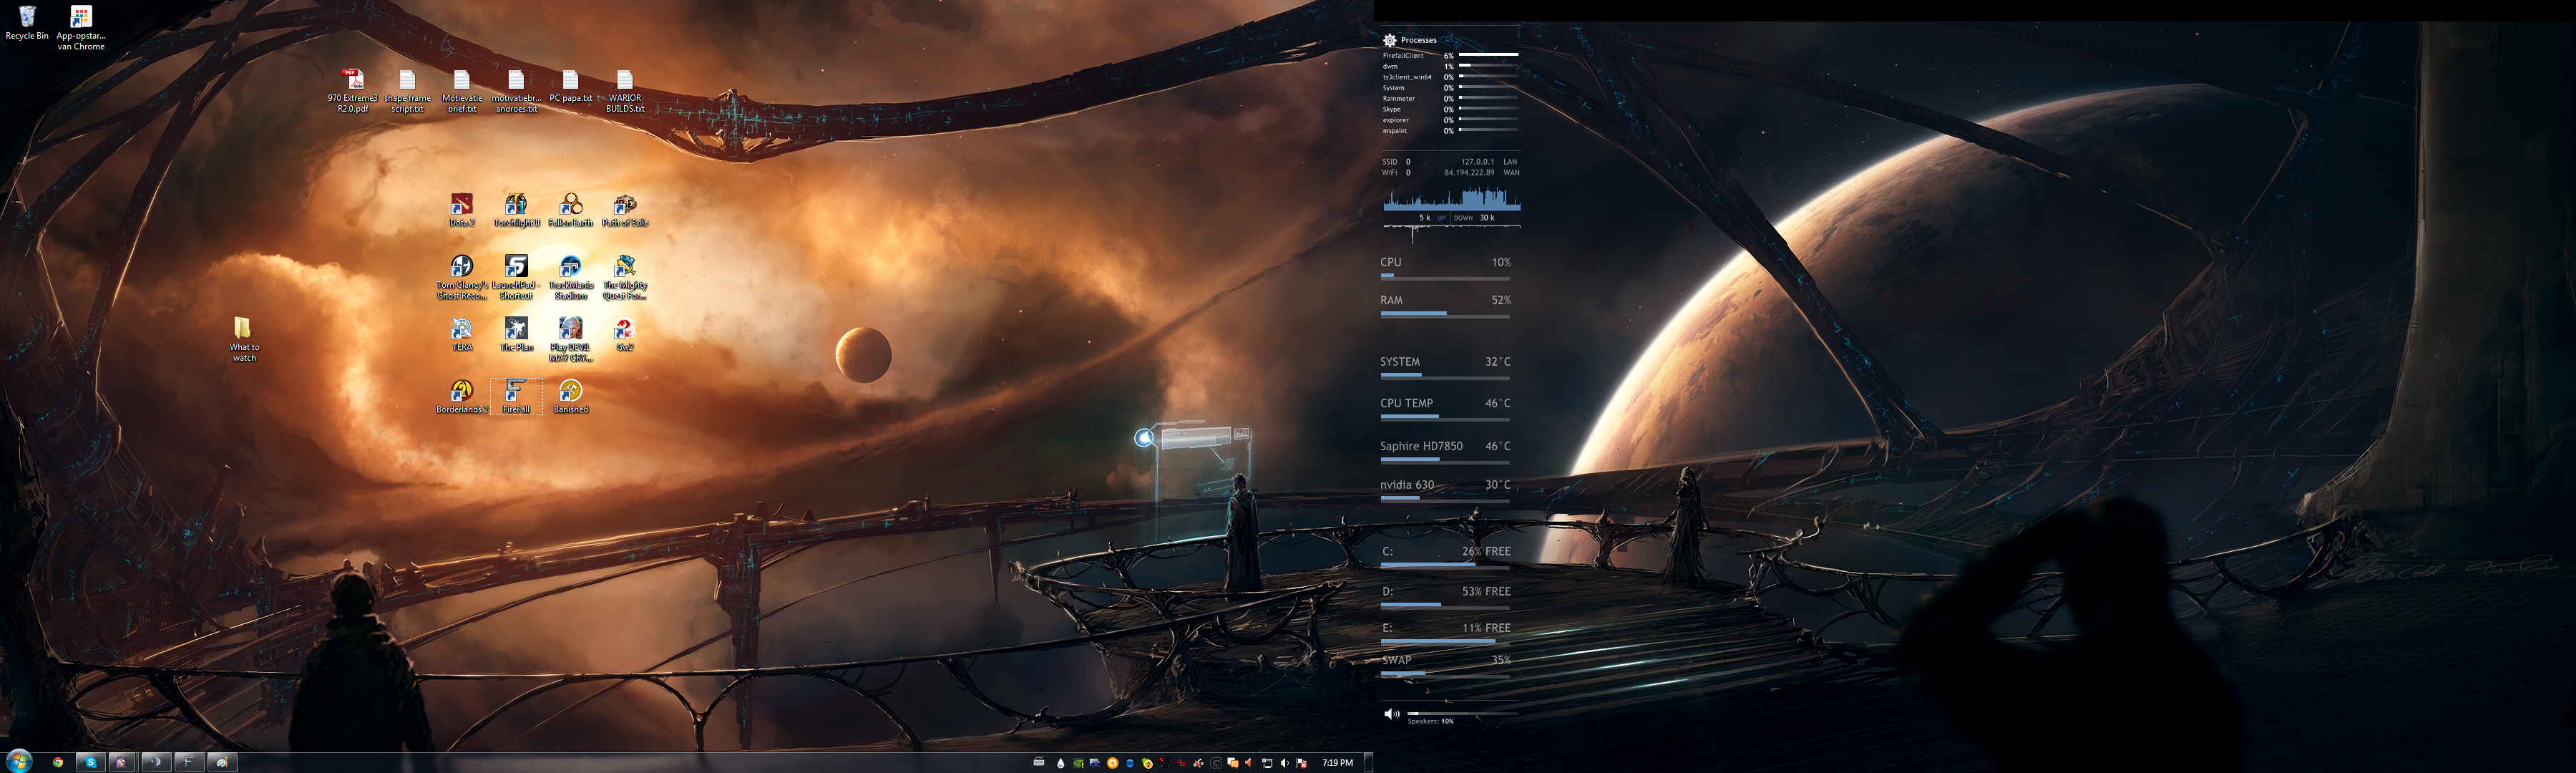Screen dimensions: 2576x773
Task: Click the E: 11% FREE drive meter
Action: coord(1445,633)
